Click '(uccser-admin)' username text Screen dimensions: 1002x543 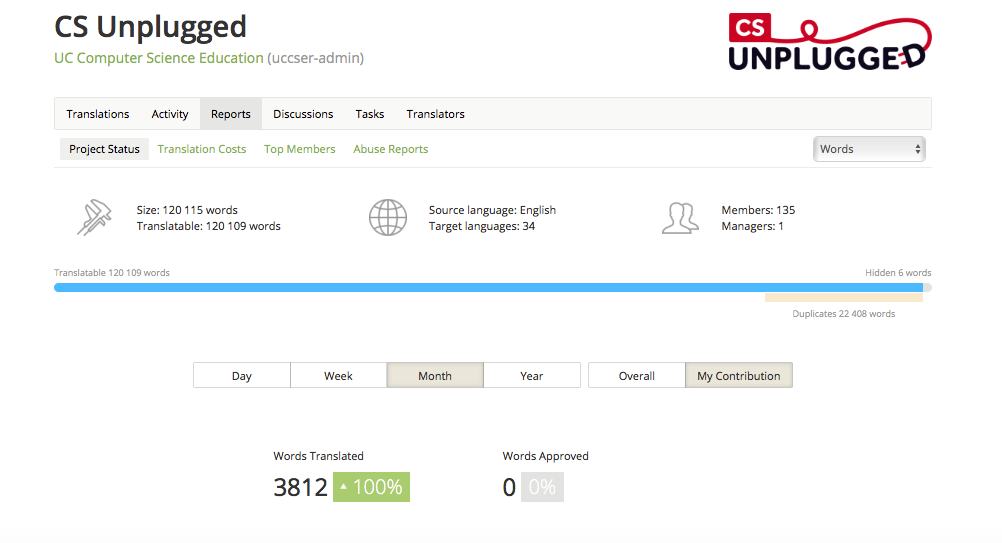tap(316, 57)
